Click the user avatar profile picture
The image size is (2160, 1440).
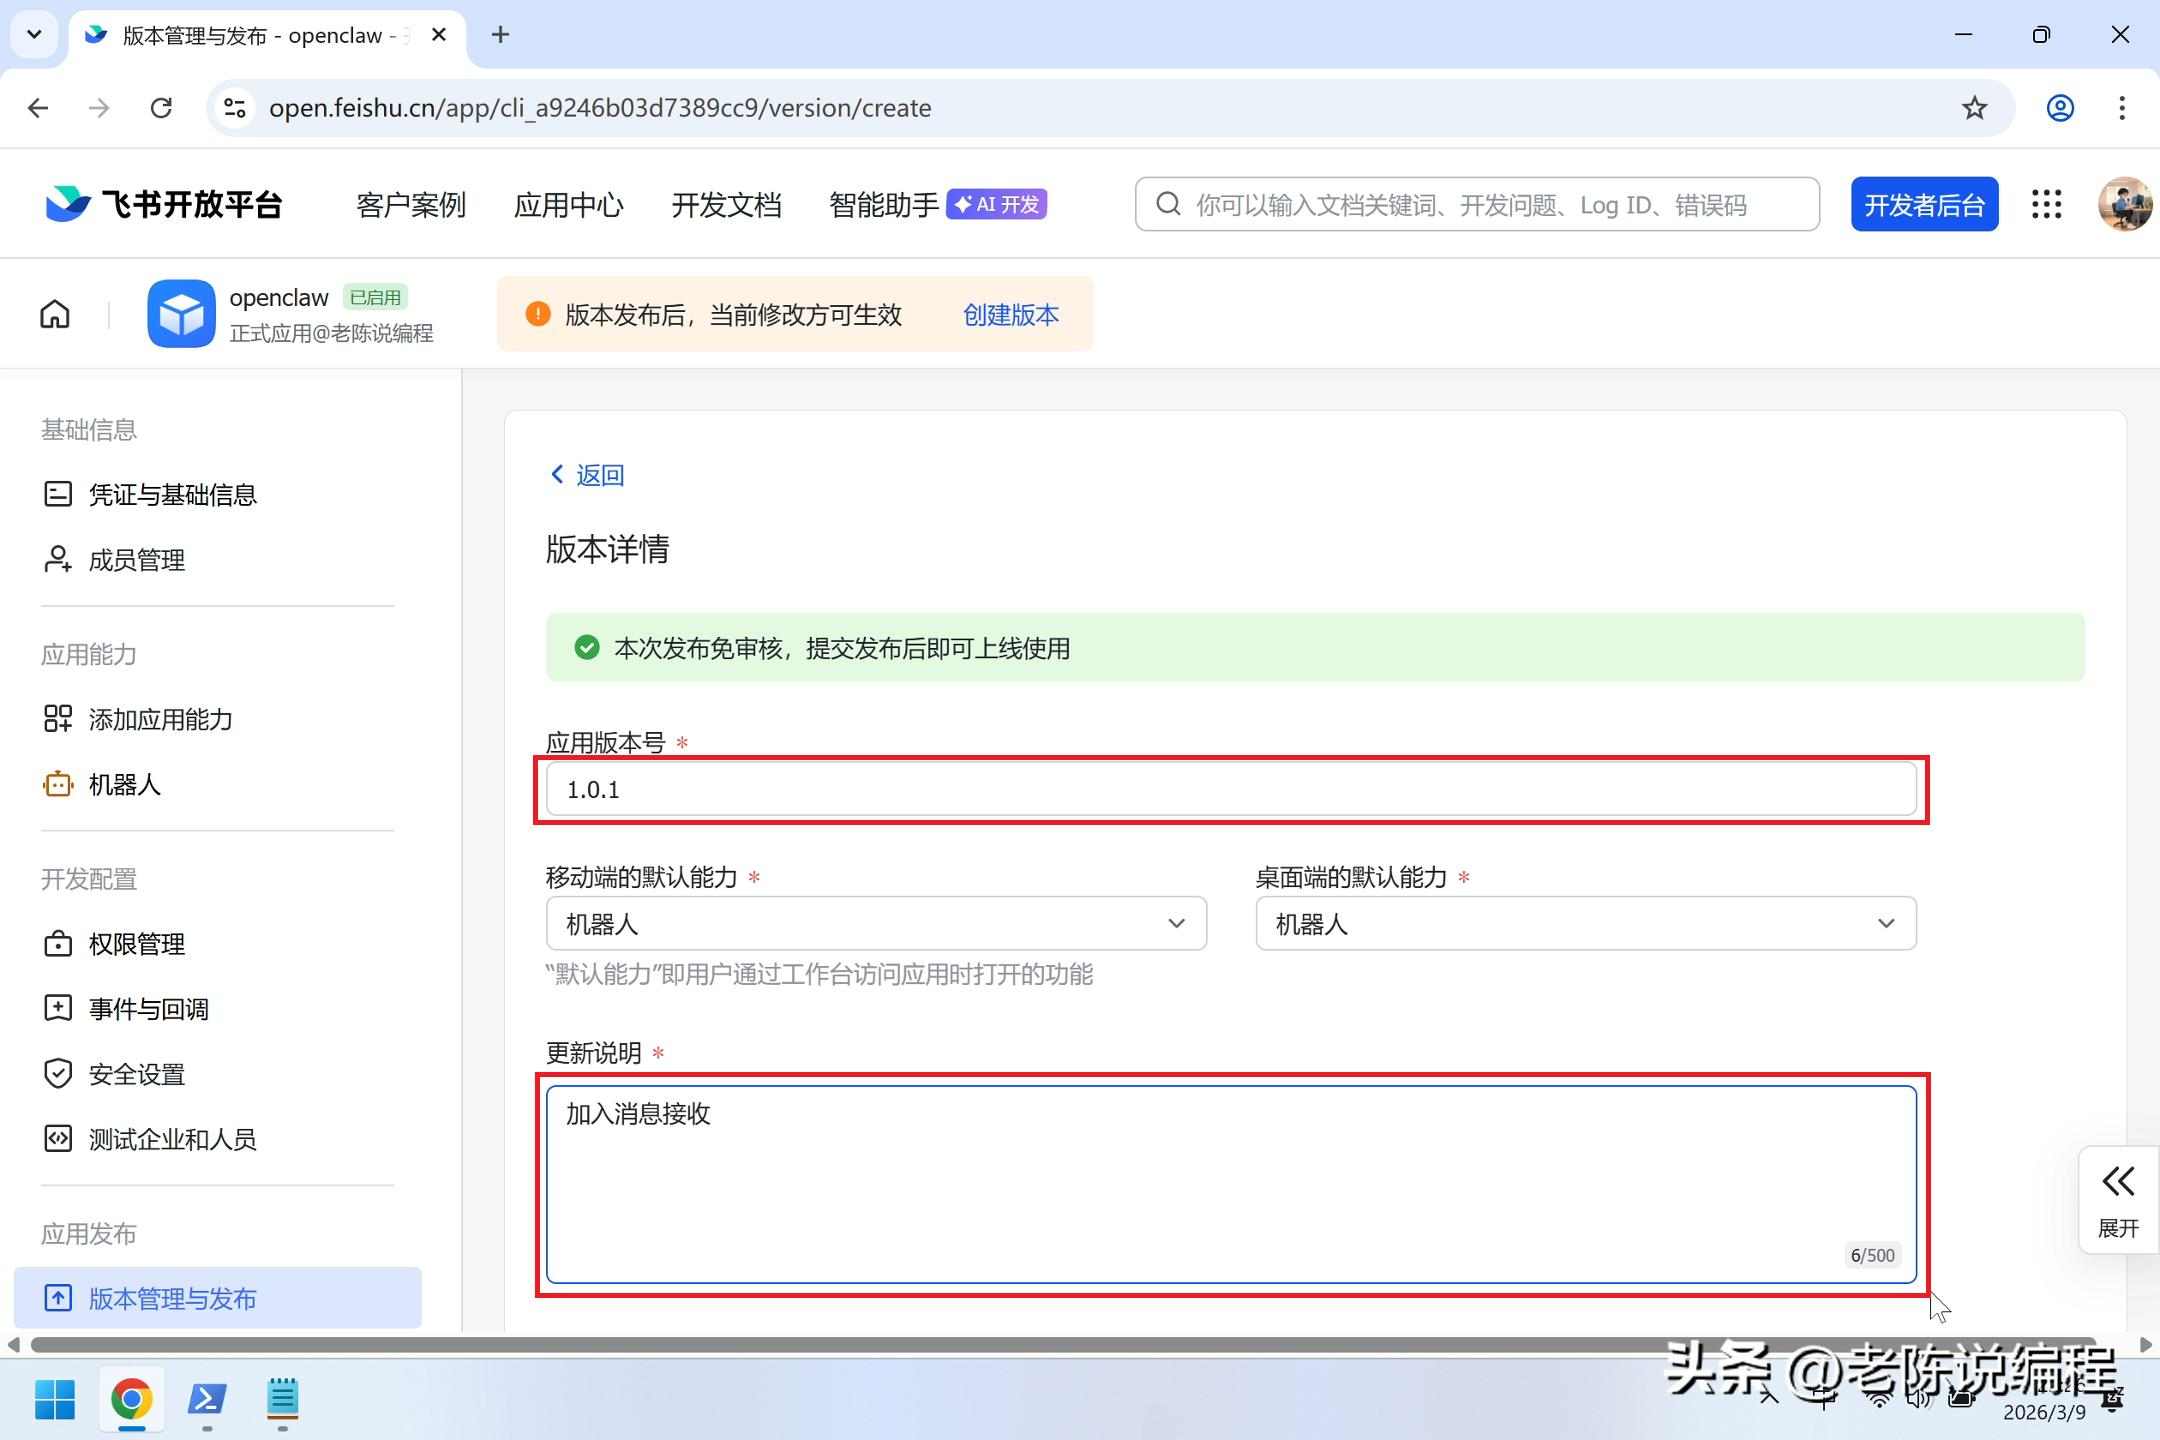2124,205
